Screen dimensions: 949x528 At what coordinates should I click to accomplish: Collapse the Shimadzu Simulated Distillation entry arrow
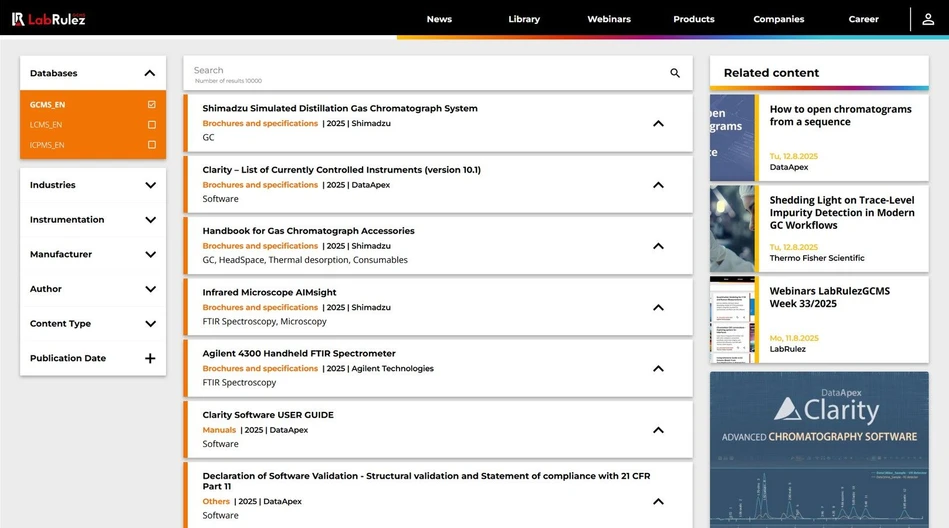[658, 124]
